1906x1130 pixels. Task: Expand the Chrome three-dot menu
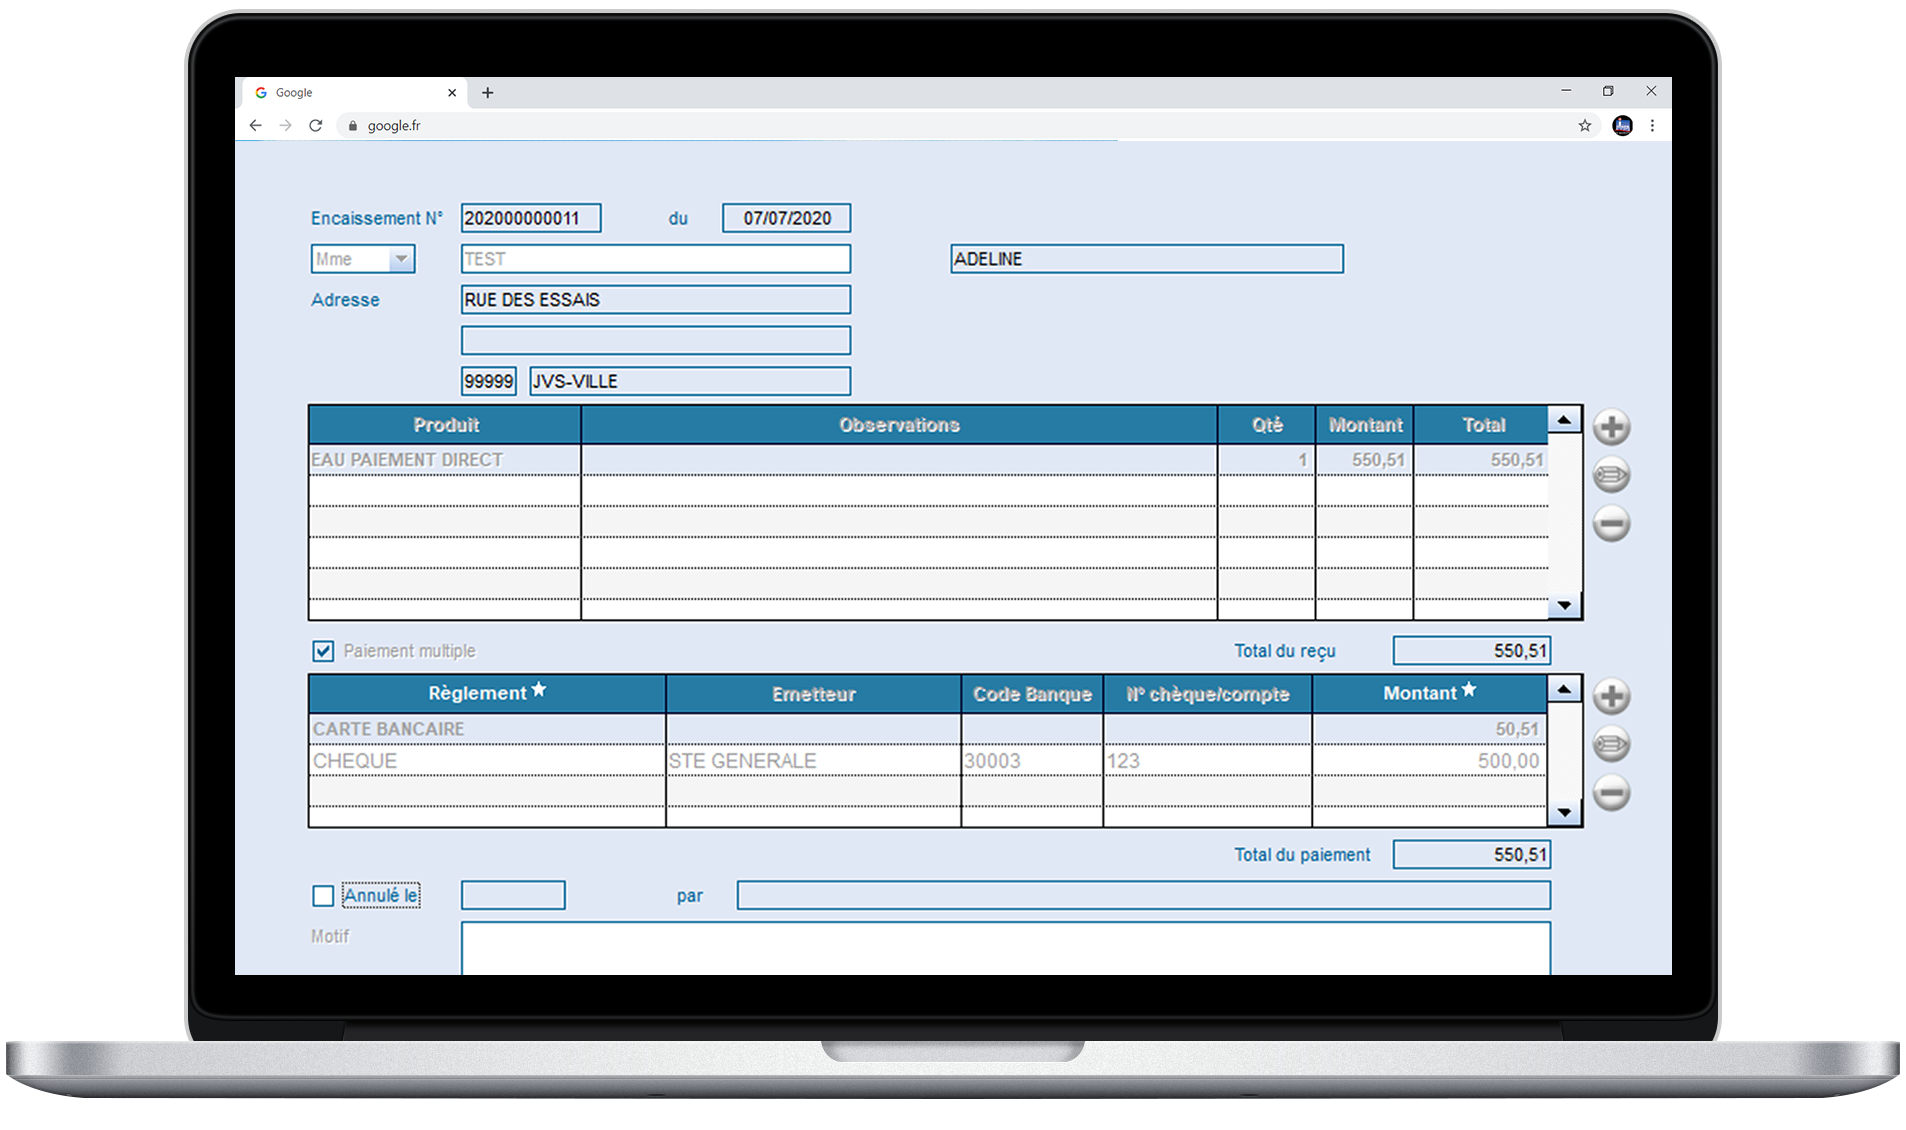point(1652,125)
